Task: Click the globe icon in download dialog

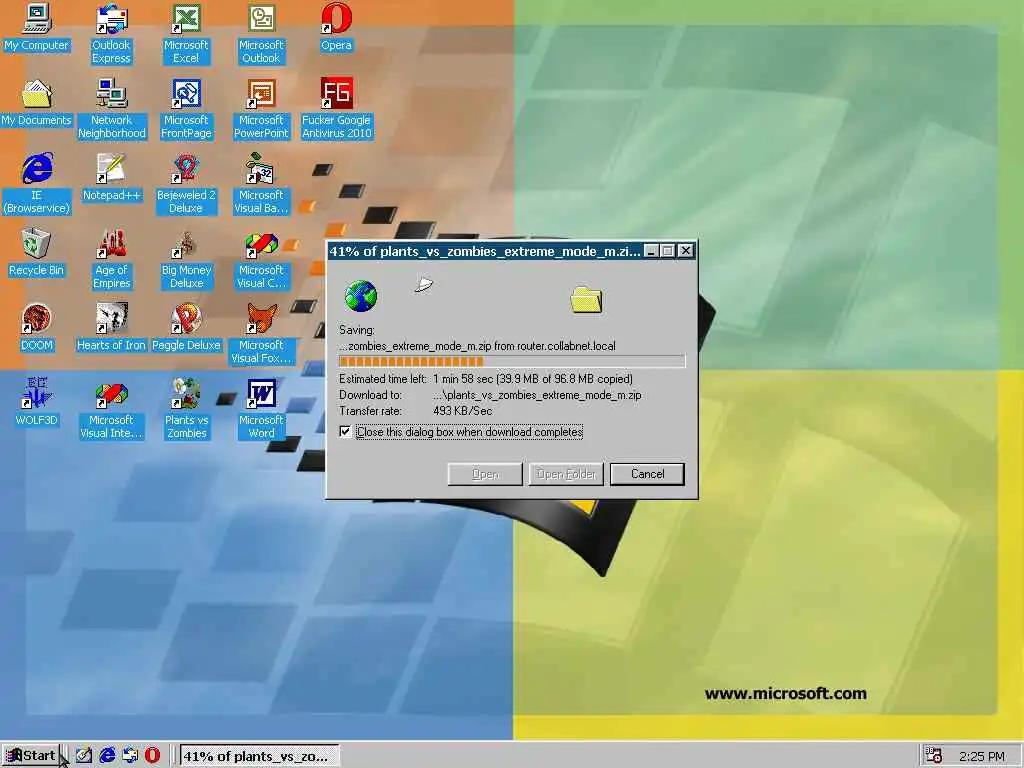Action: [x=360, y=296]
